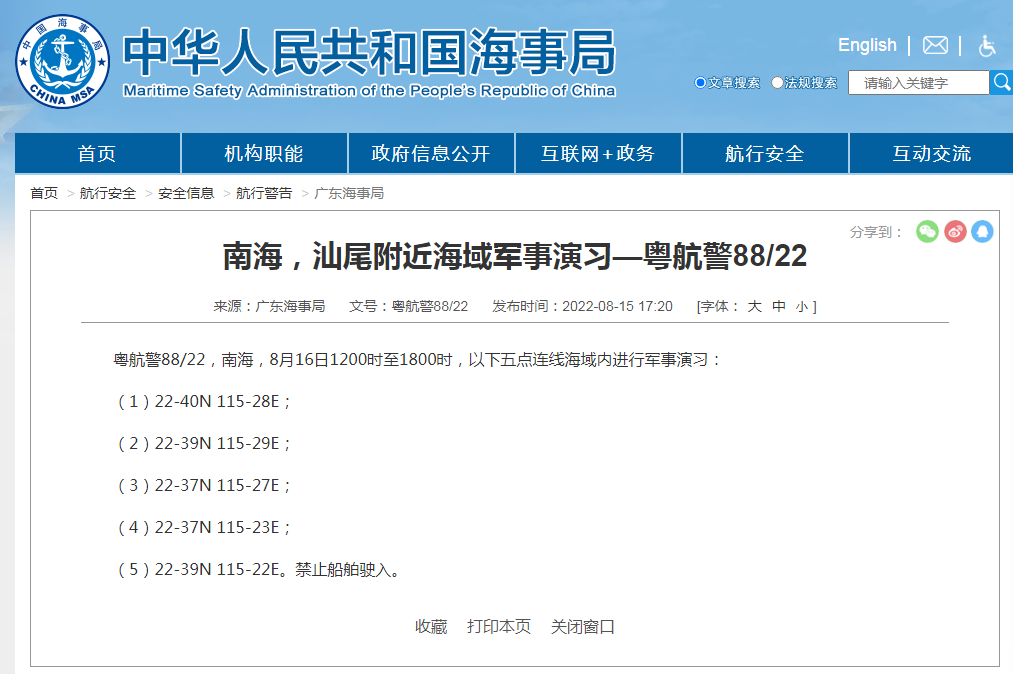The image size is (1013, 674).
Task: Select the 文章搜索 radio button
Action: pos(699,83)
